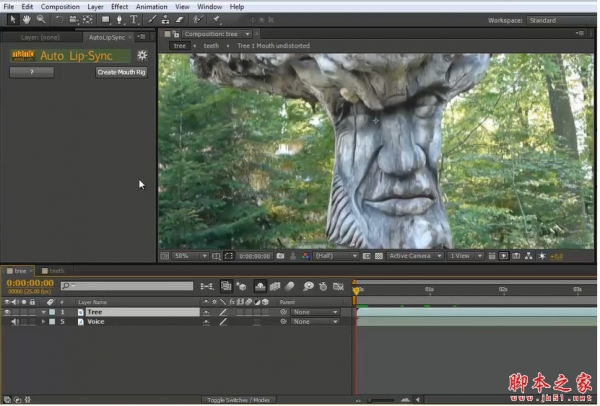Select the Pen tool
The width and height of the screenshot is (600, 406).
[x=120, y=19]
